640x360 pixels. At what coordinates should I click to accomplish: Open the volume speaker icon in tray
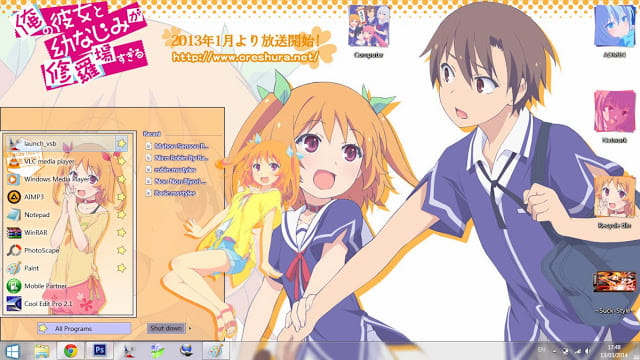[587, 351]
